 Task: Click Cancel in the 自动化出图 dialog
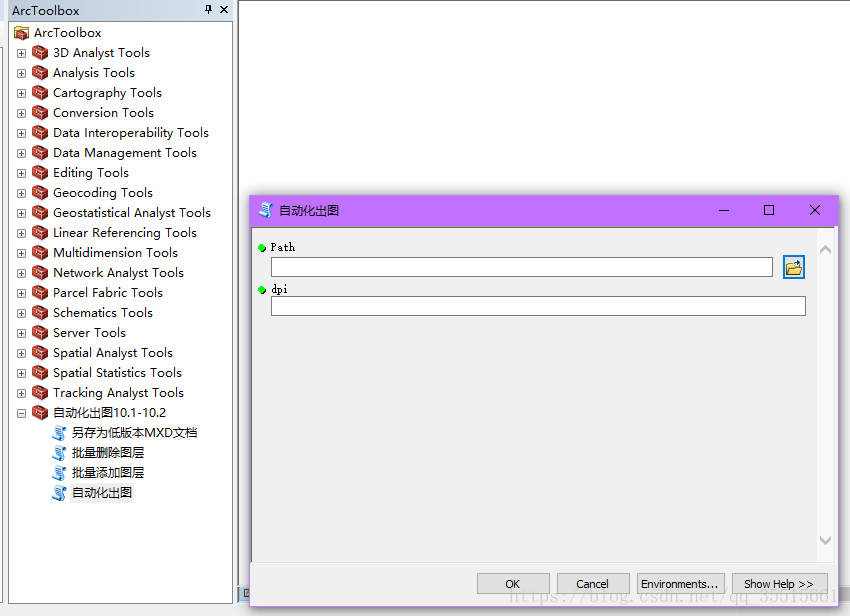coord(593,584)
